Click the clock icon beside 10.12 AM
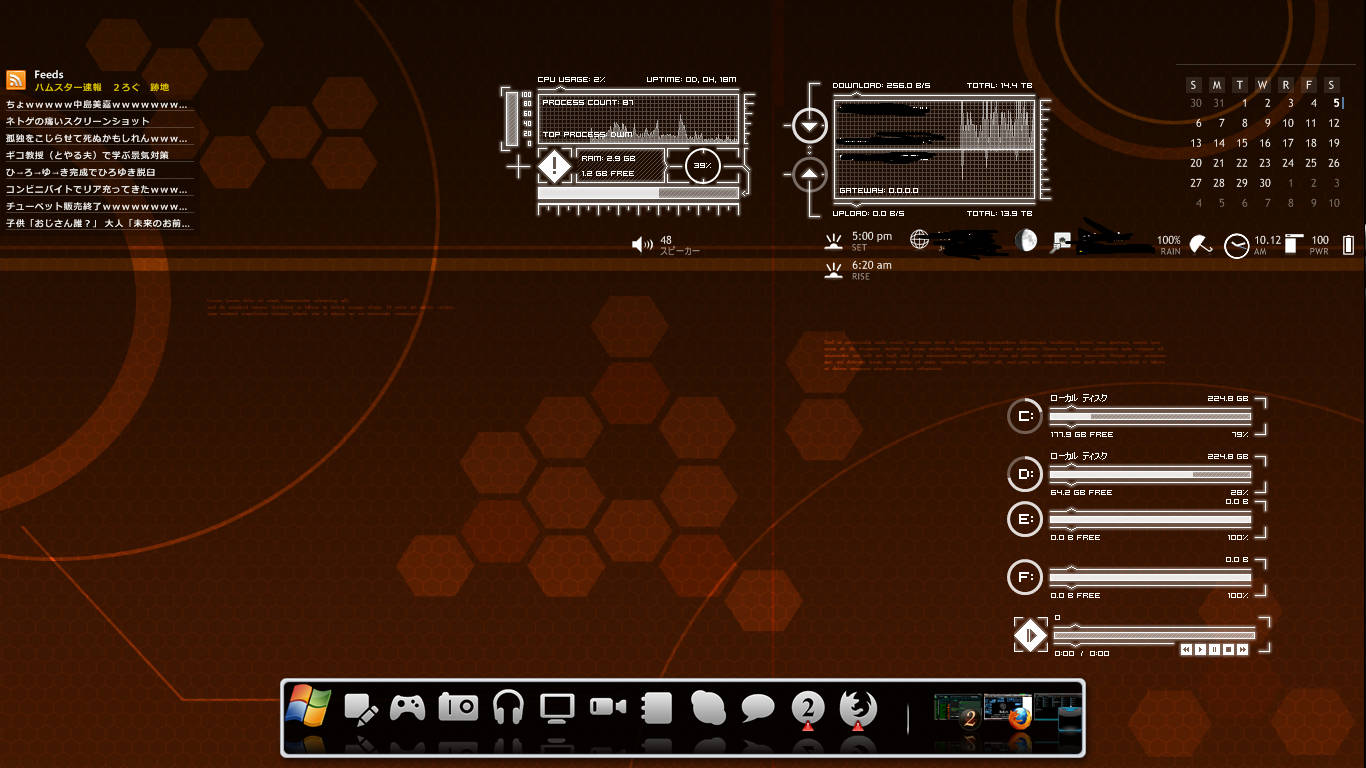The image size is (1366, 768). click(x=1237, y=245)
